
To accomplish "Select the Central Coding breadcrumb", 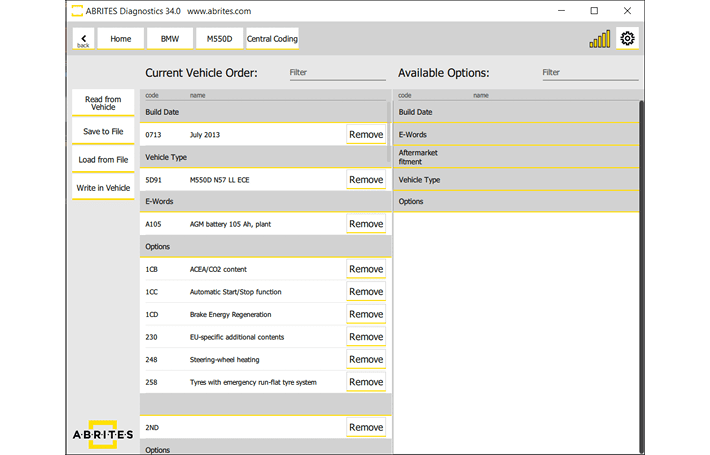I will point(272,39).
